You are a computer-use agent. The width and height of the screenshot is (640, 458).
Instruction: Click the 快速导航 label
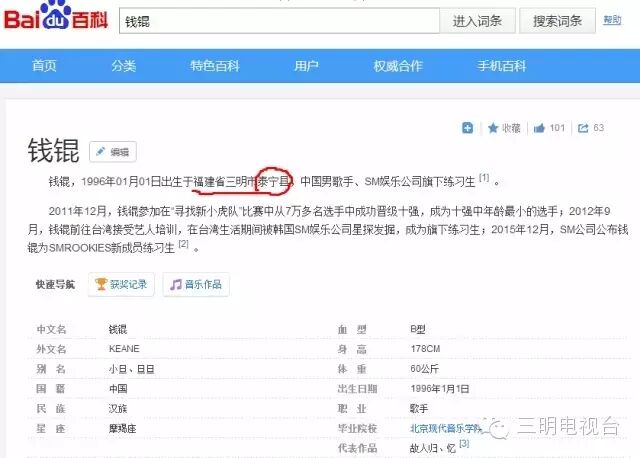(x=56, y=285)
